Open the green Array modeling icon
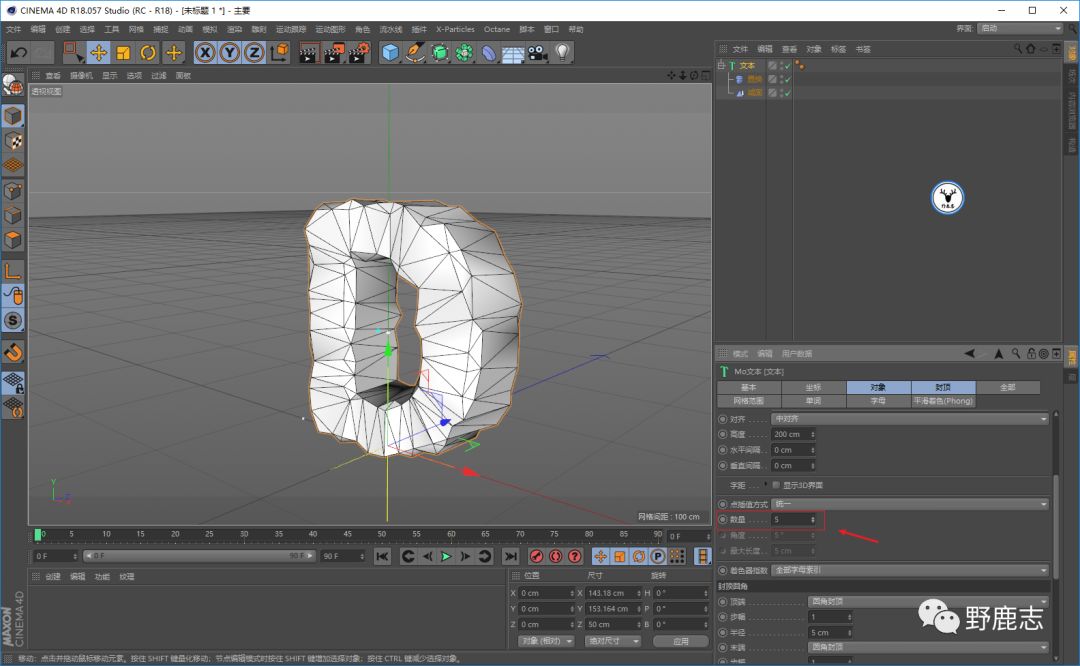This screenshot has width=1080, height=666. pyautogui.click(x=464, y=53)
